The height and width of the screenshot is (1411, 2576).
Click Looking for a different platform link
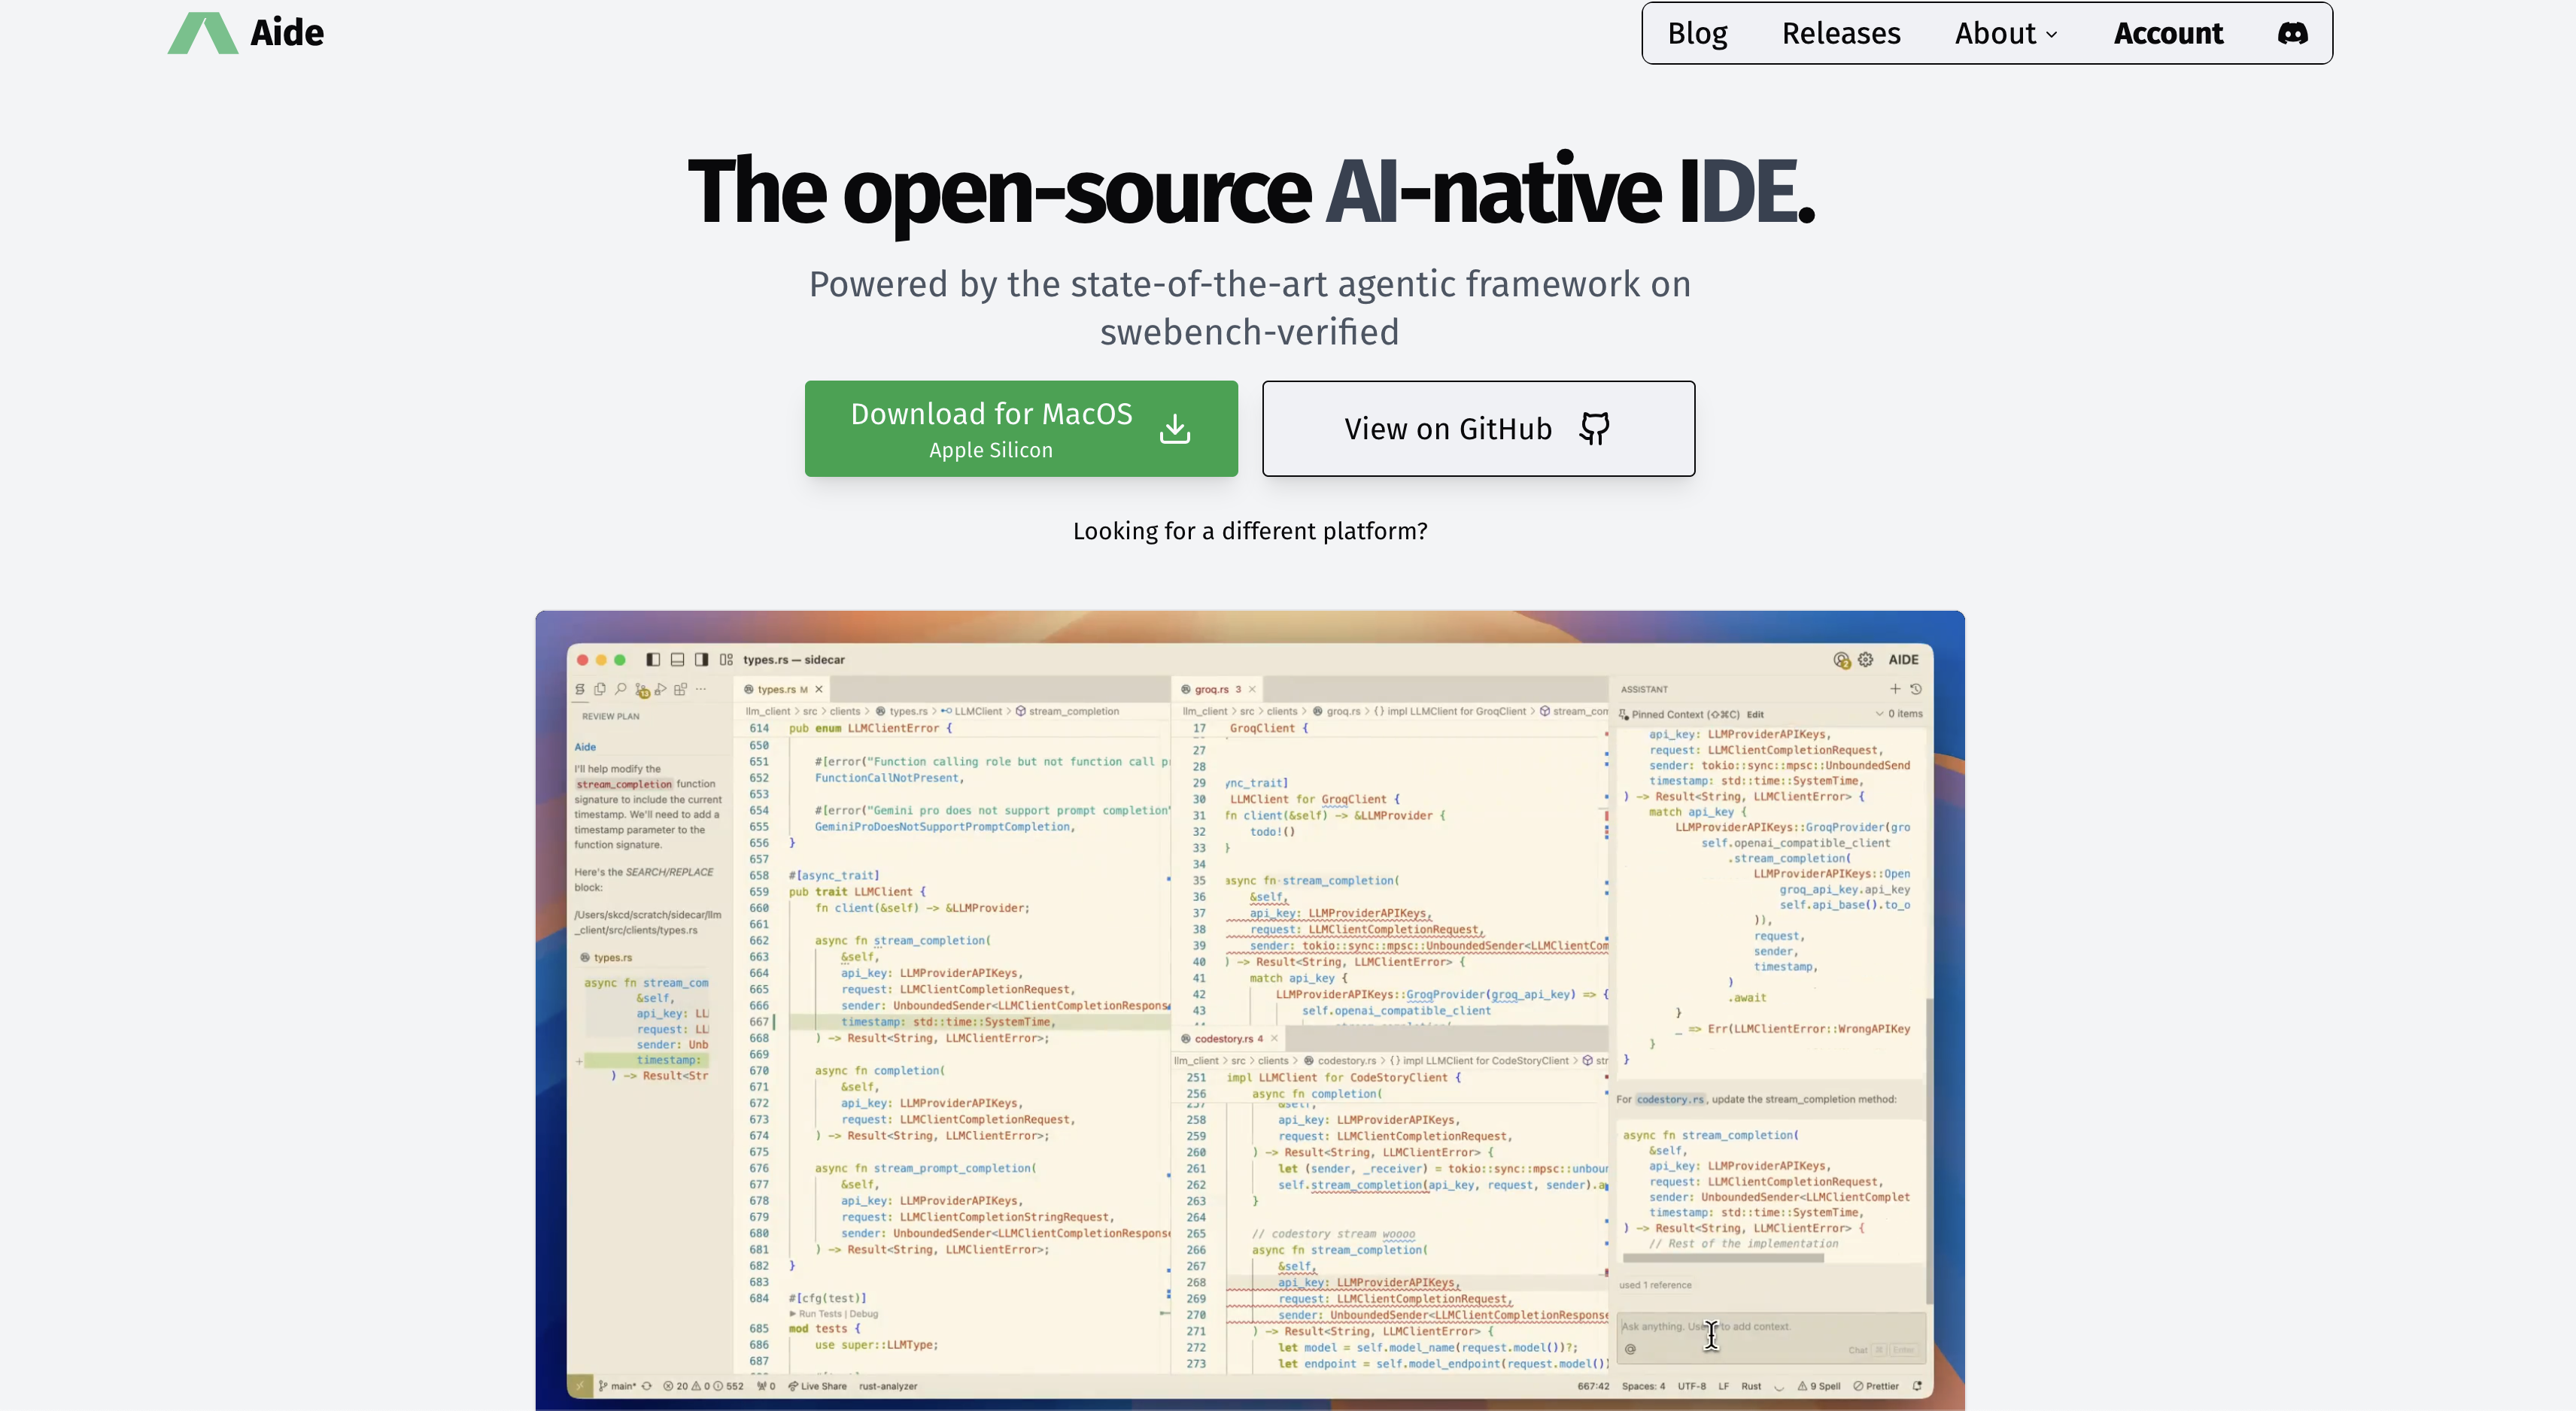(1250, 531)
